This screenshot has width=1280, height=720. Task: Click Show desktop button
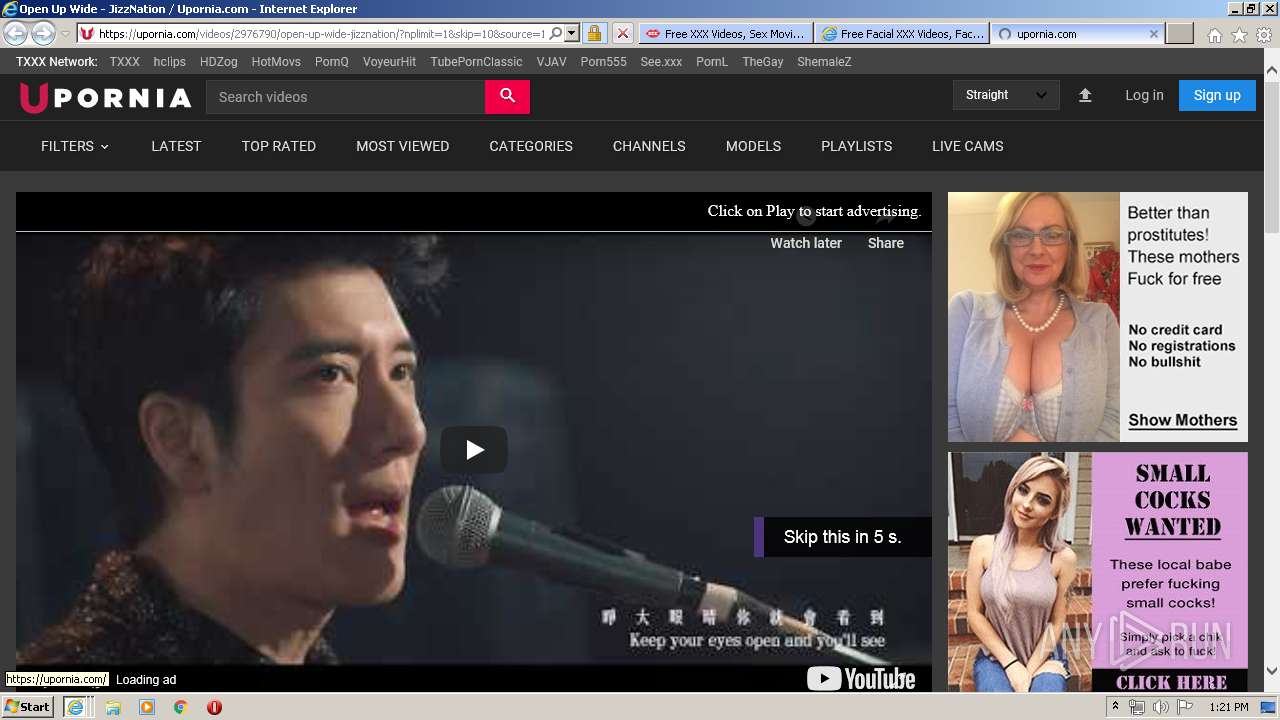pos(1270,707)
